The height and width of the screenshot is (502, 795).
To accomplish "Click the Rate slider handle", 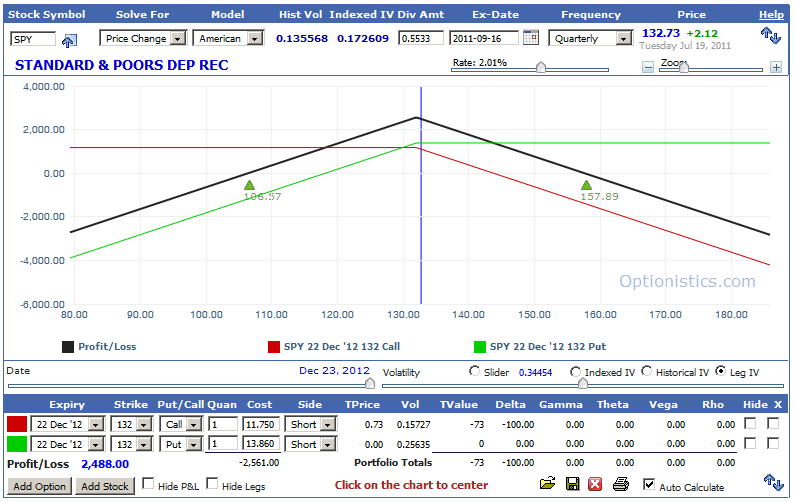I will 541,67.
